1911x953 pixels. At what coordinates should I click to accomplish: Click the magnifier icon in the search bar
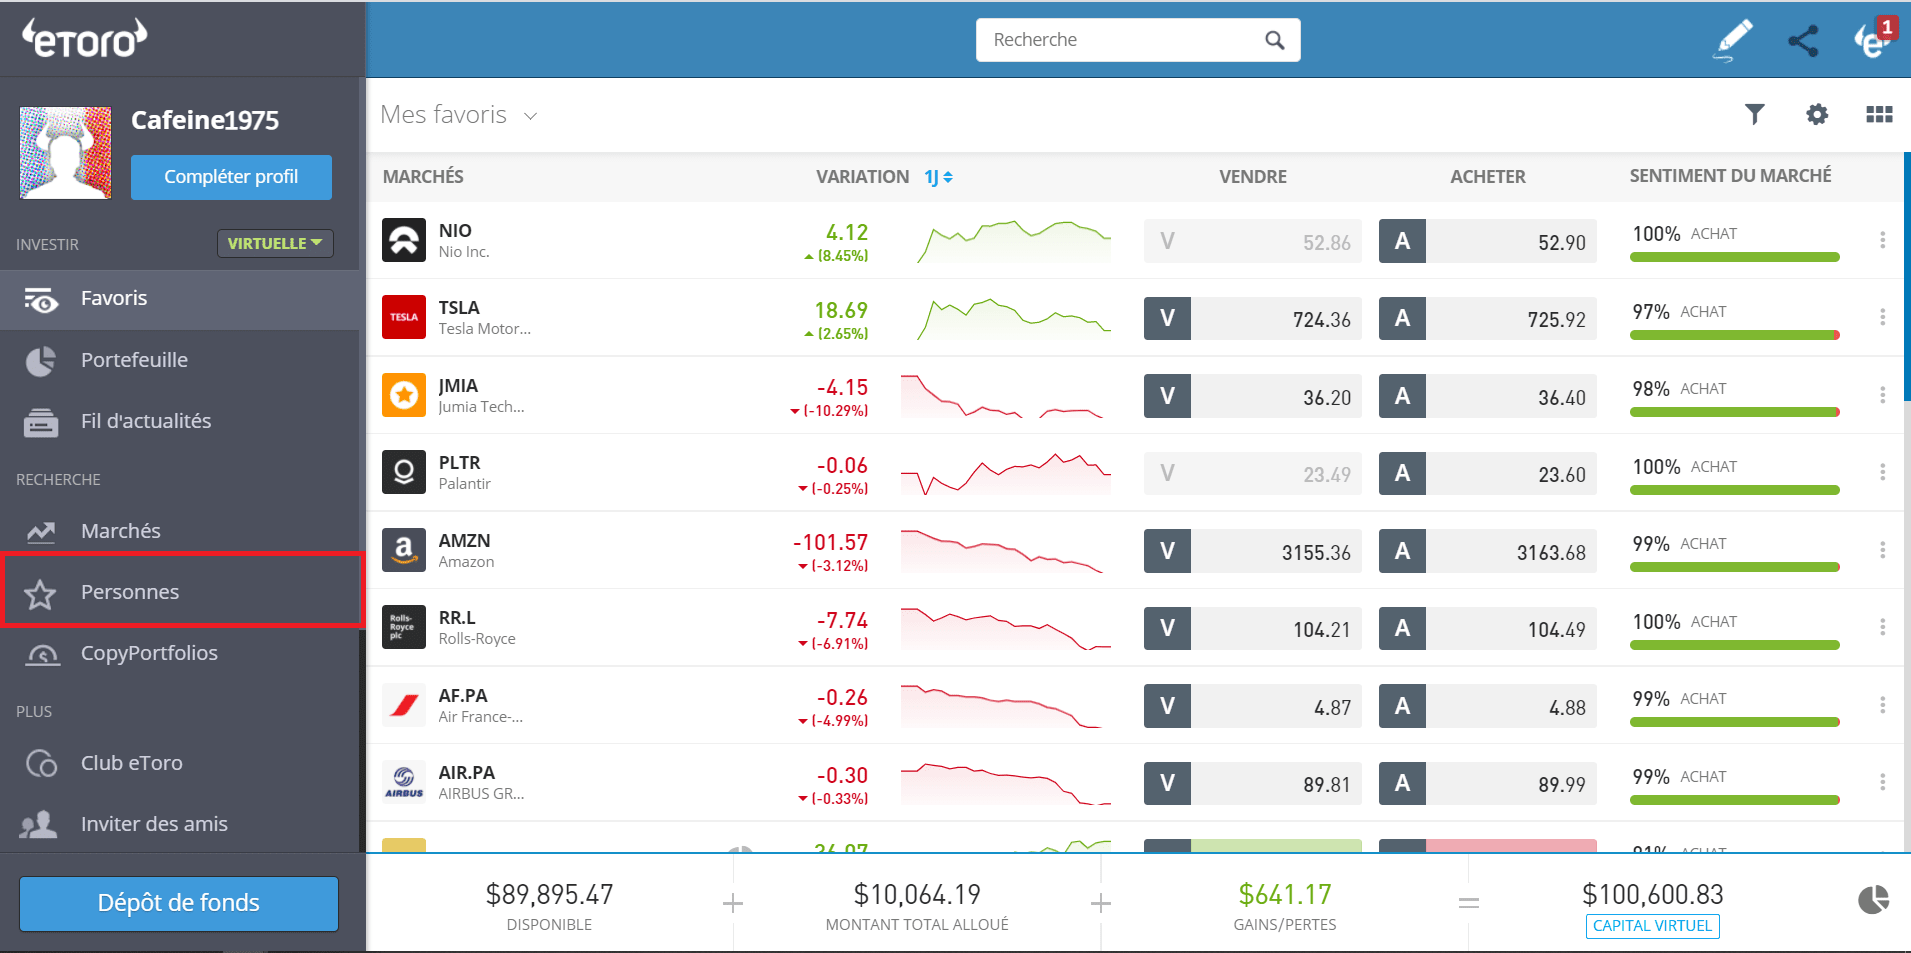pos(1274,40)
